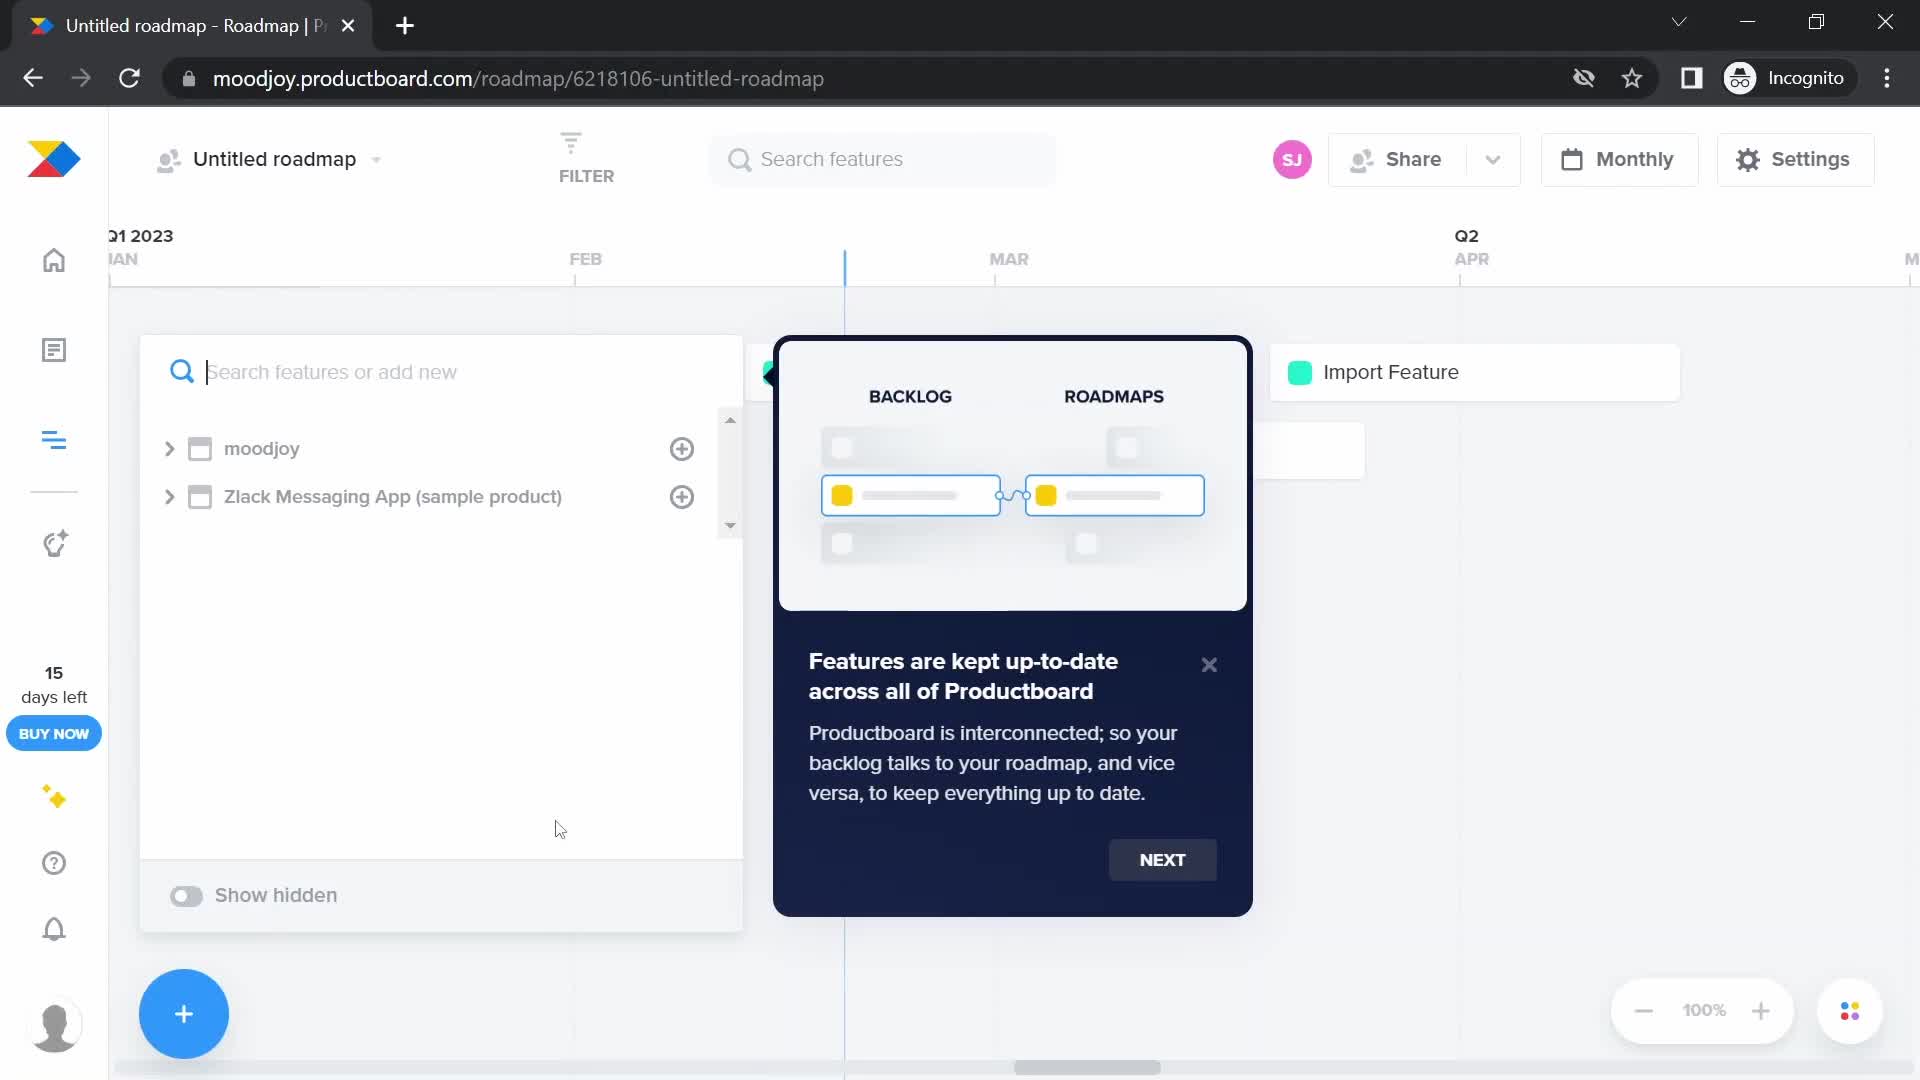Click the browser address bar URL

(x=518, y=79)
